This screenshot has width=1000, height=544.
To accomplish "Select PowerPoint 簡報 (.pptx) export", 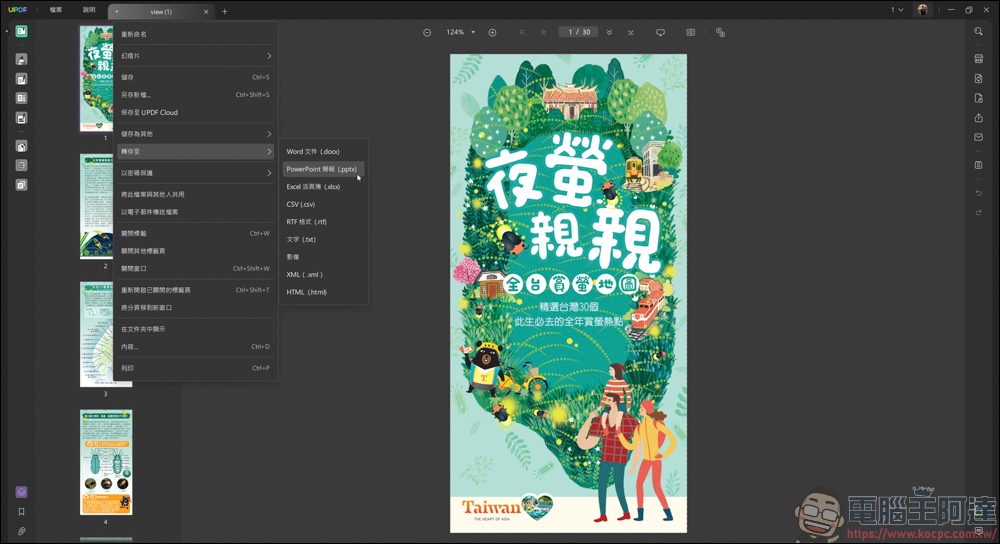I will click(x=323, y=170).
